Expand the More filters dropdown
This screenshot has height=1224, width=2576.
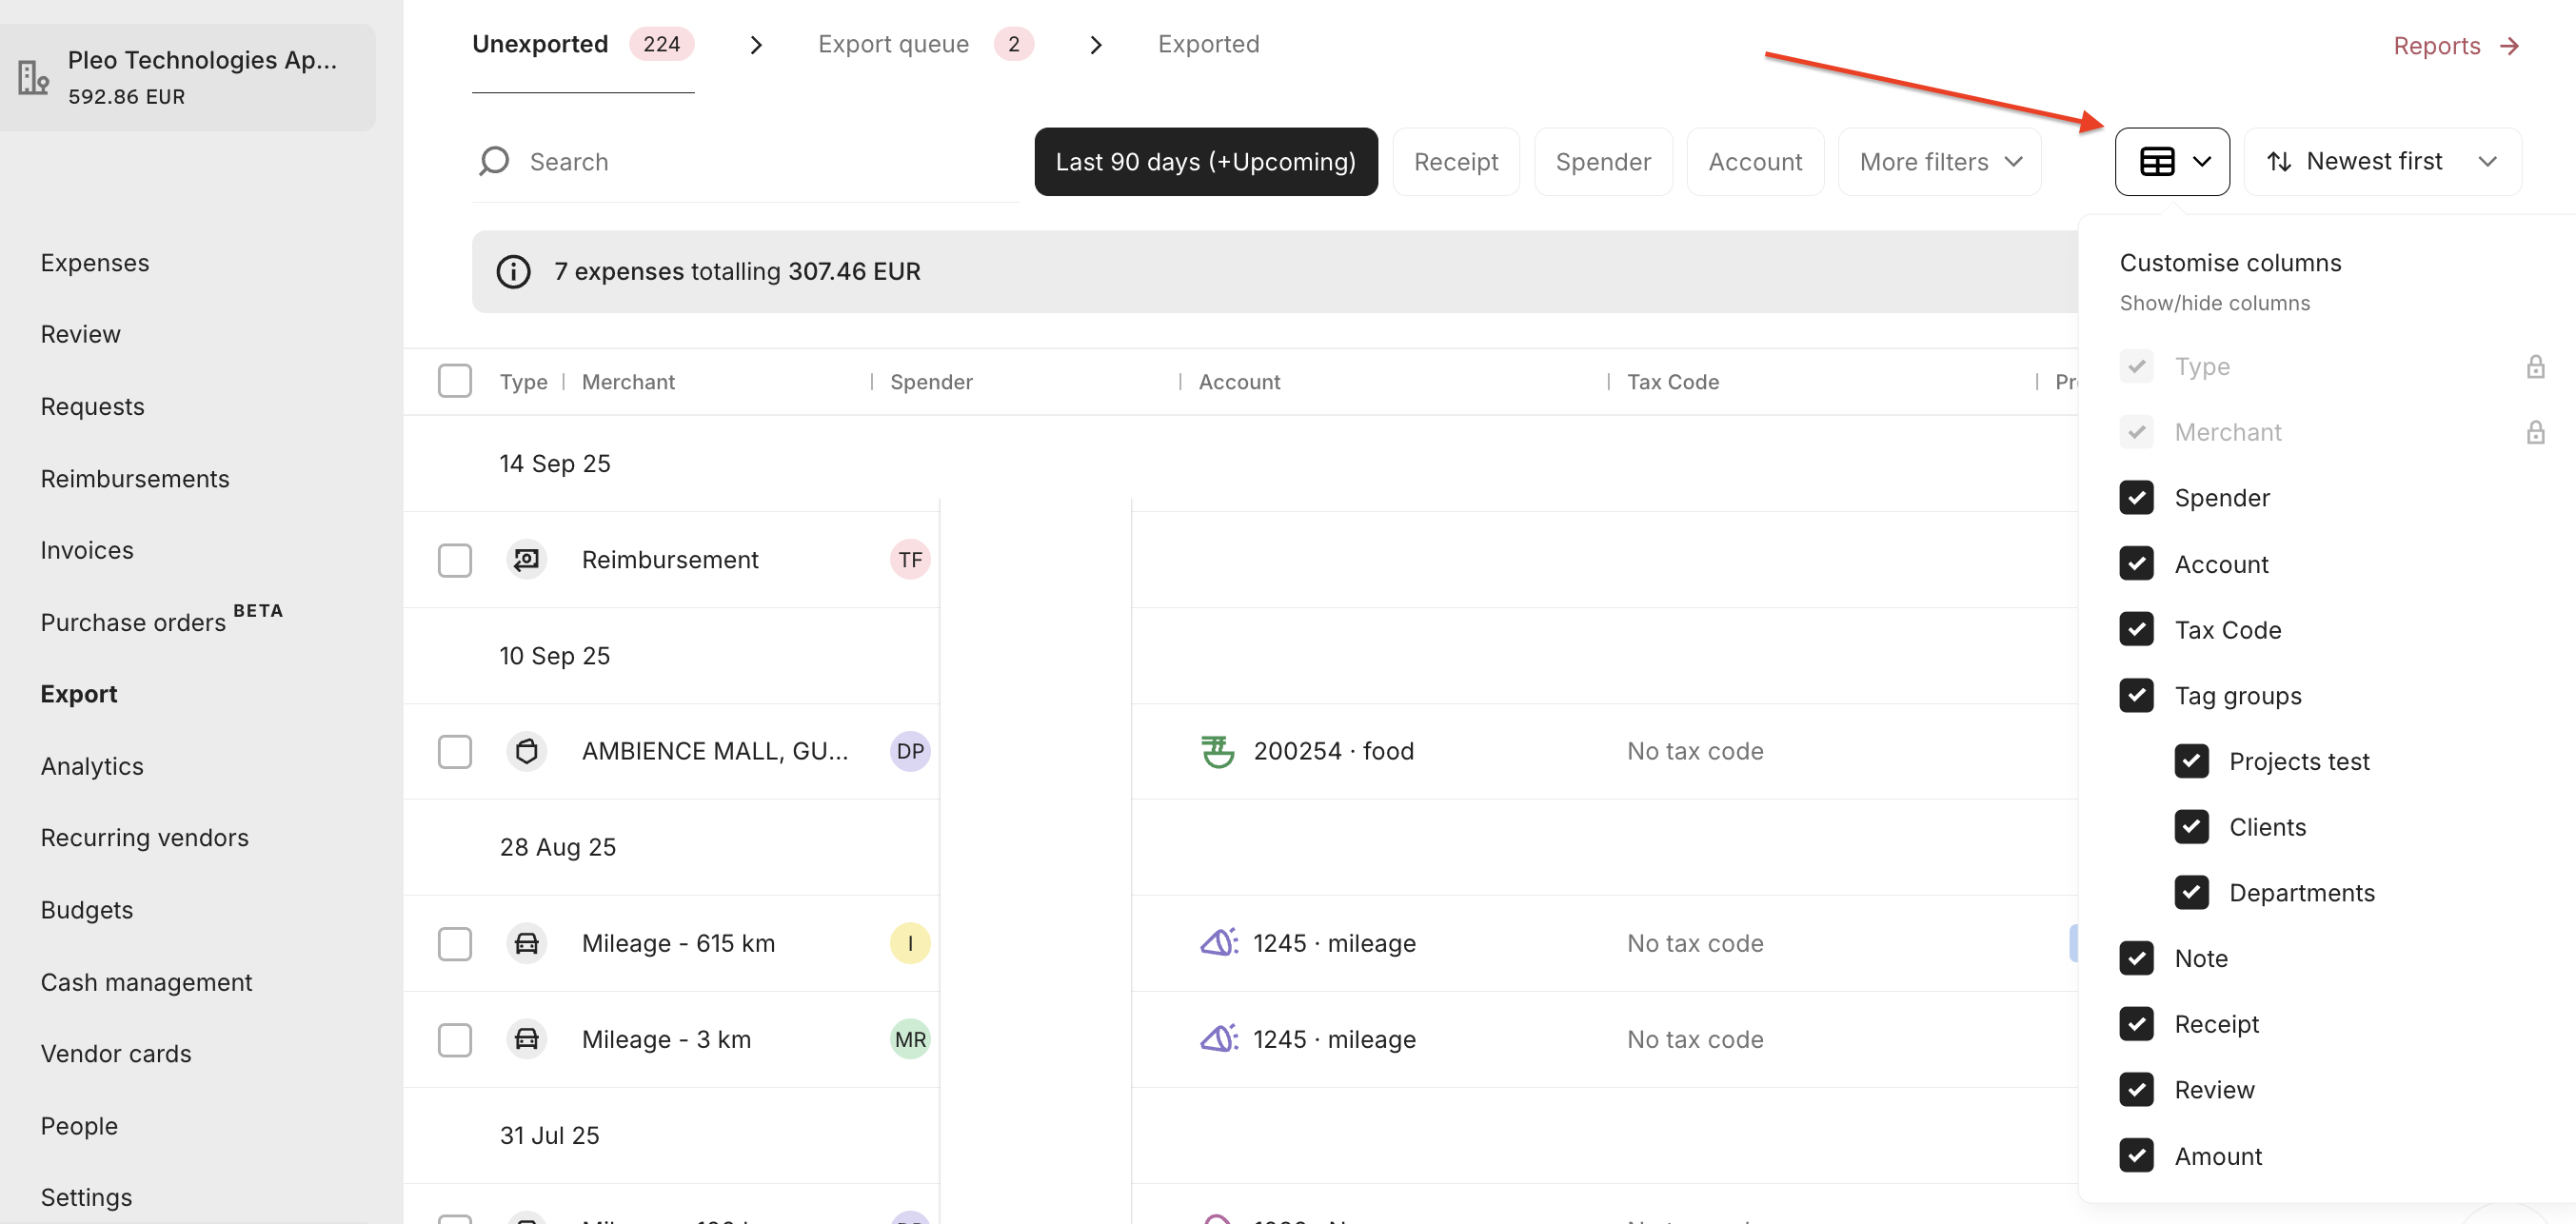(x=1939, y=161)
